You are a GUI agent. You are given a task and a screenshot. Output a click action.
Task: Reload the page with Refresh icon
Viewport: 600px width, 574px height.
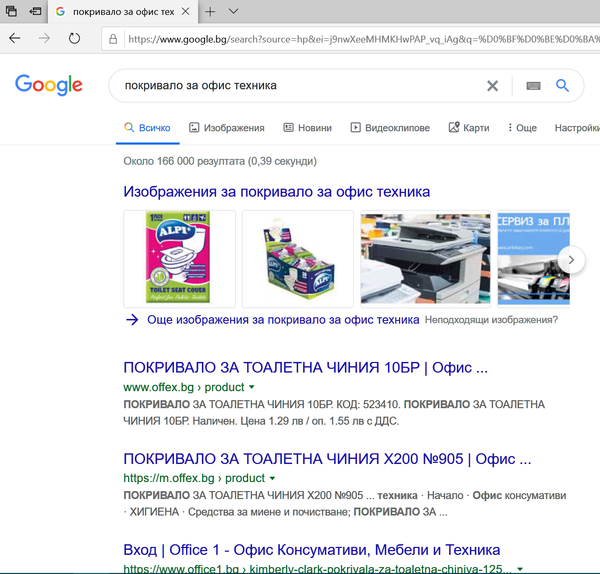point(74,38)
